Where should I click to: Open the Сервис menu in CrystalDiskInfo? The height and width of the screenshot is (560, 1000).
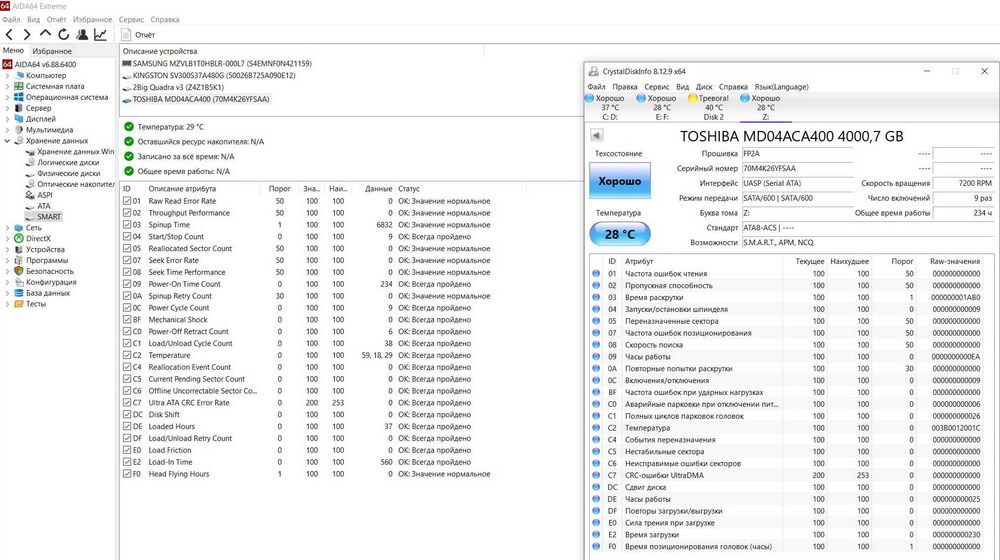(656, 87)
